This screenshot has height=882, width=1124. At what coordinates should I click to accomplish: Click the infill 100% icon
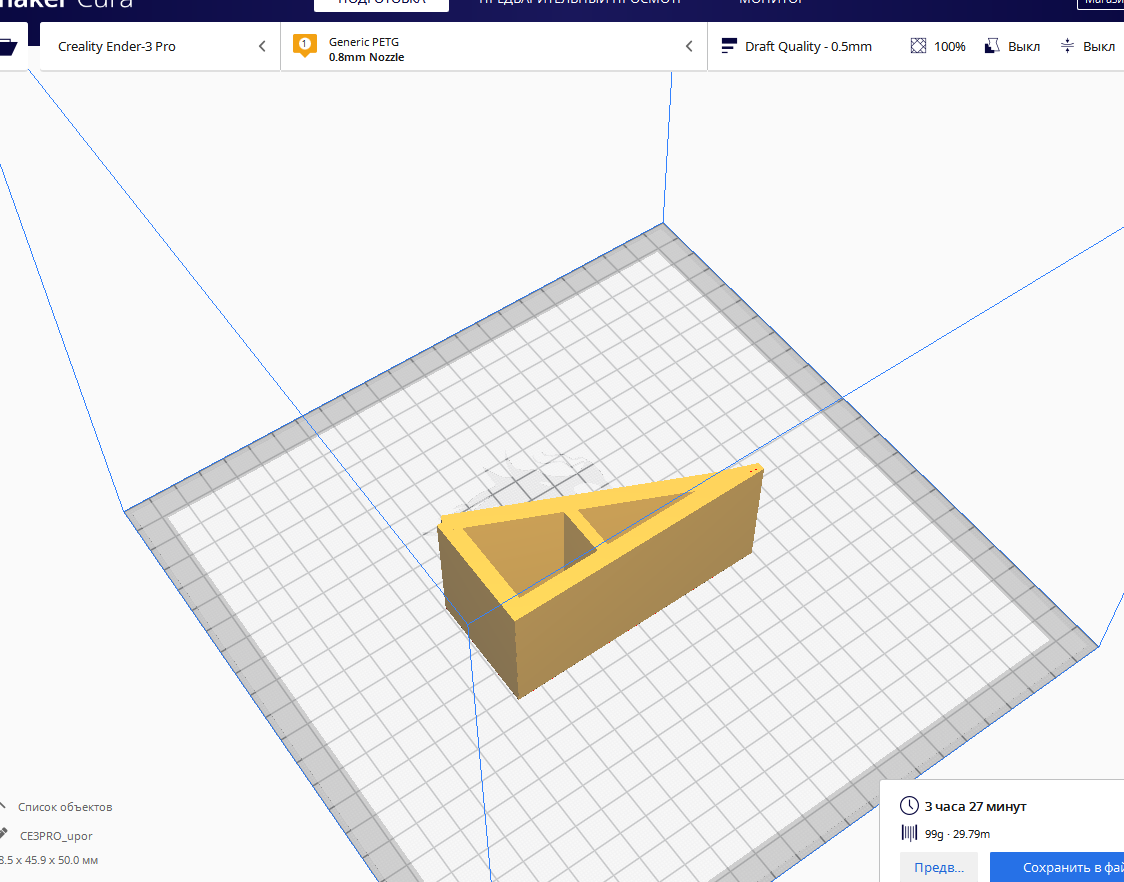919,46
